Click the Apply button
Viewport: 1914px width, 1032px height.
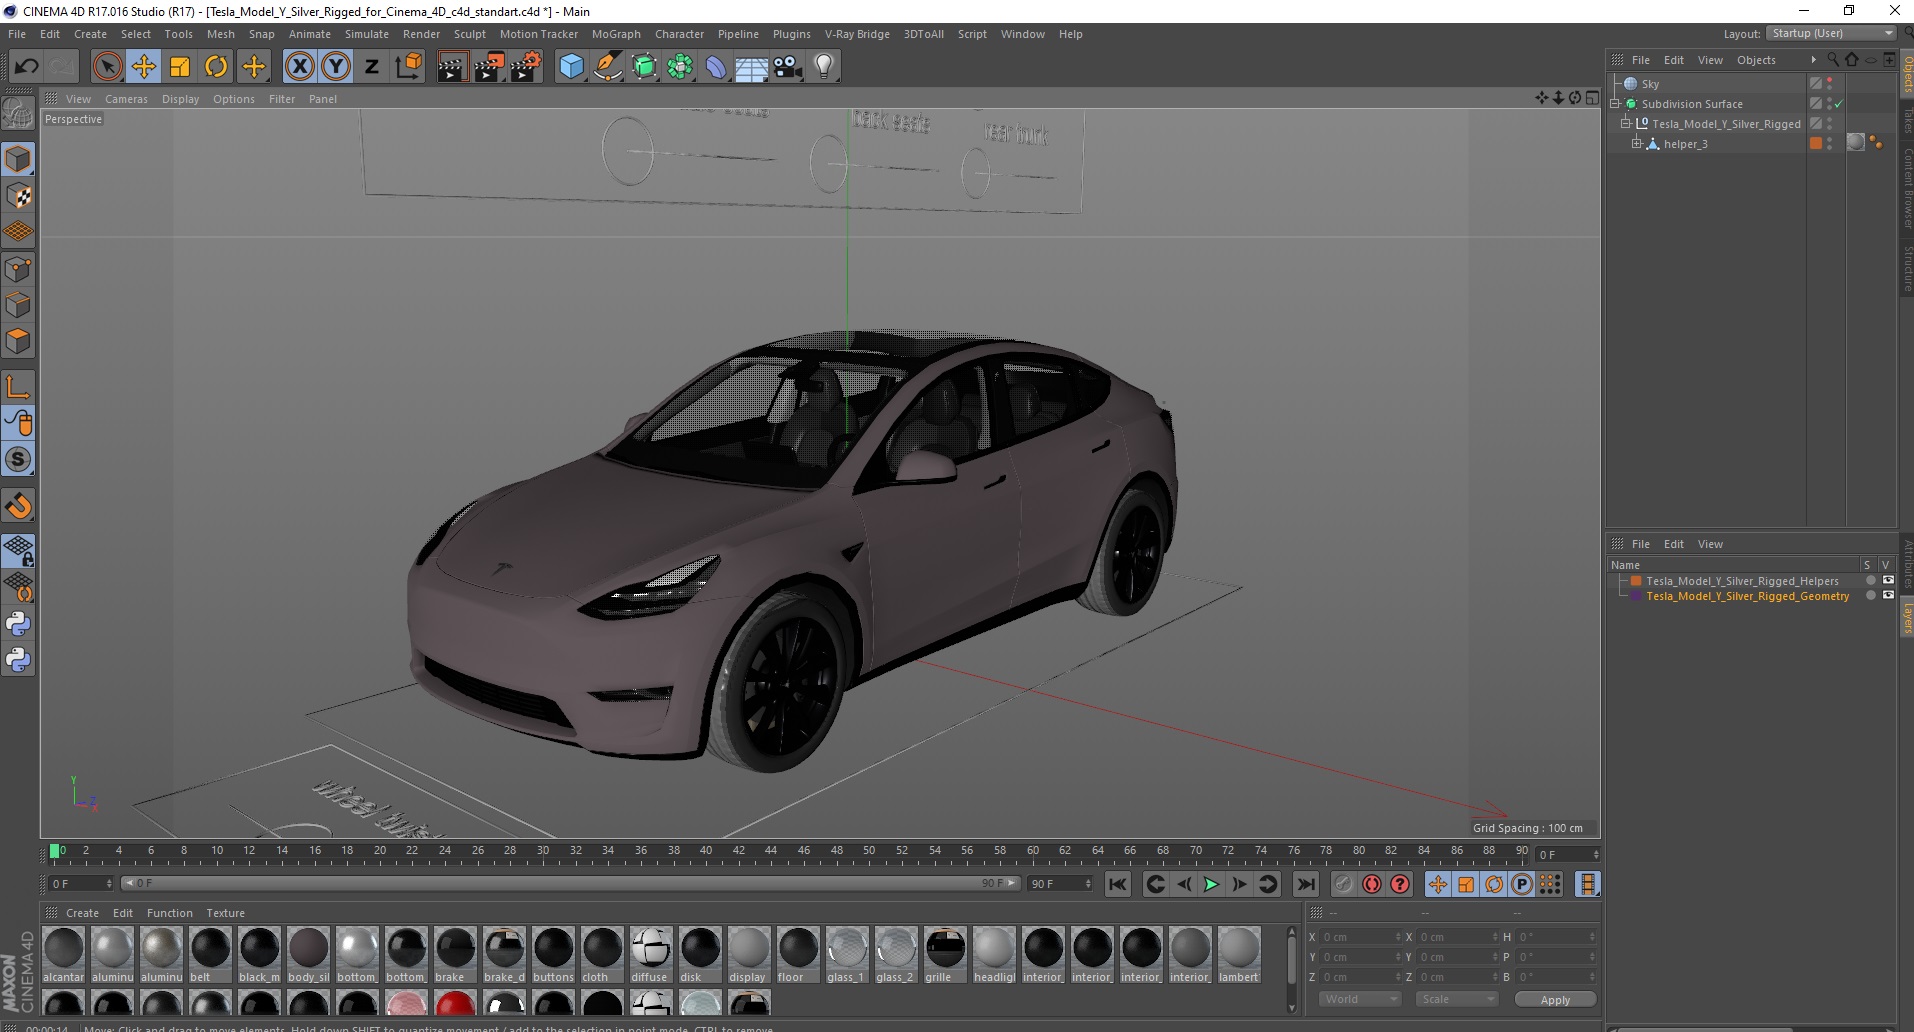(x=1555, y=1000)
